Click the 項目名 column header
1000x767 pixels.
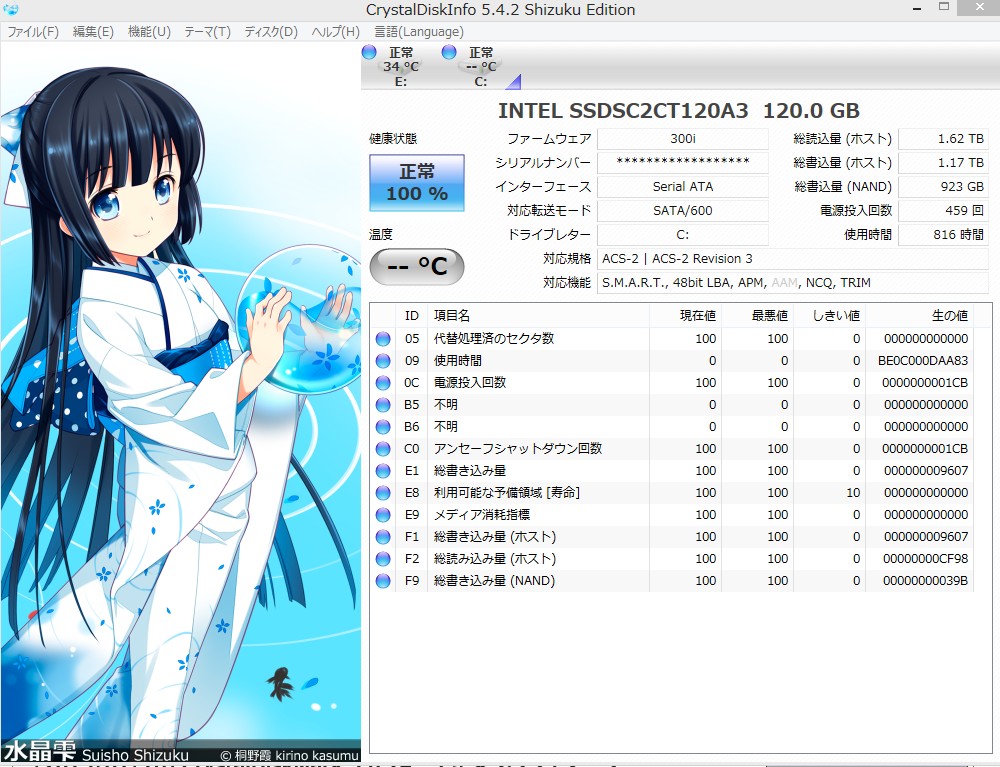pyautogui.click(x=538, y=316)
